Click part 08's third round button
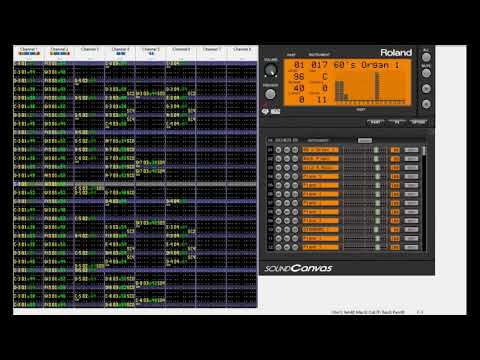Screen dimensions: 480x360 click(x=295, y=212)
